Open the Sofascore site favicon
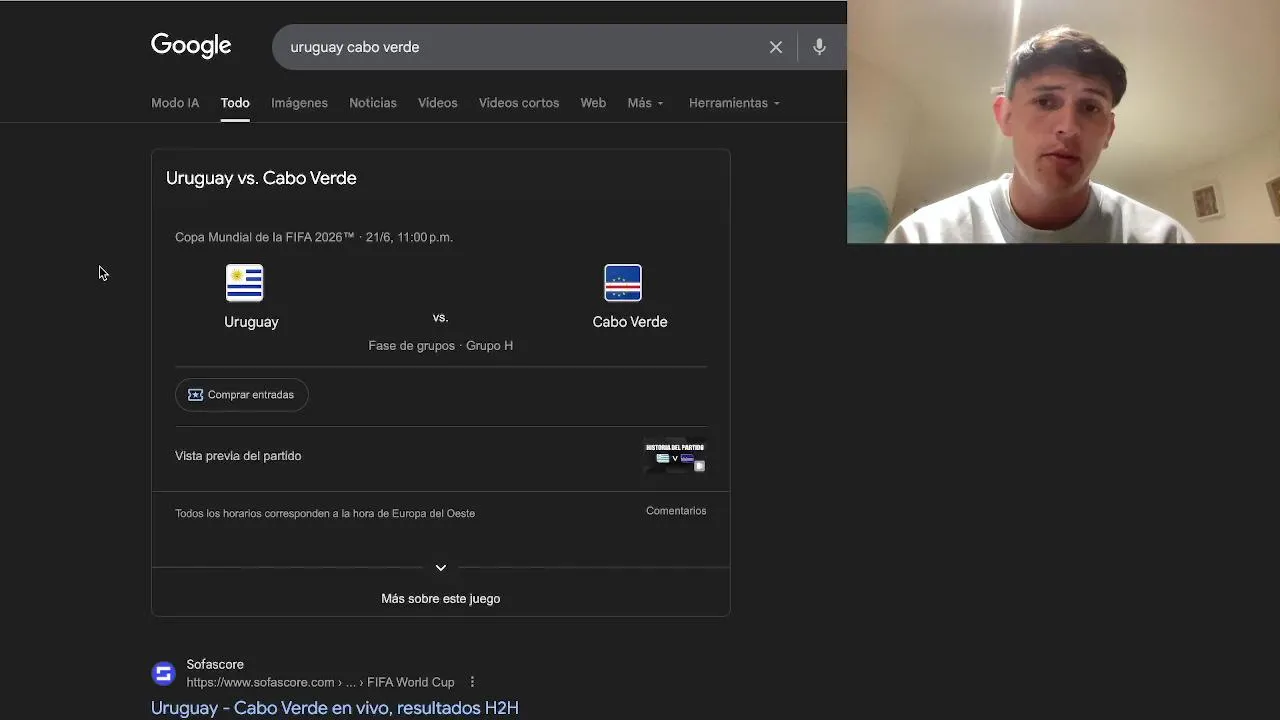Viewport: 1280px width, 720px height. click(163, 674)
